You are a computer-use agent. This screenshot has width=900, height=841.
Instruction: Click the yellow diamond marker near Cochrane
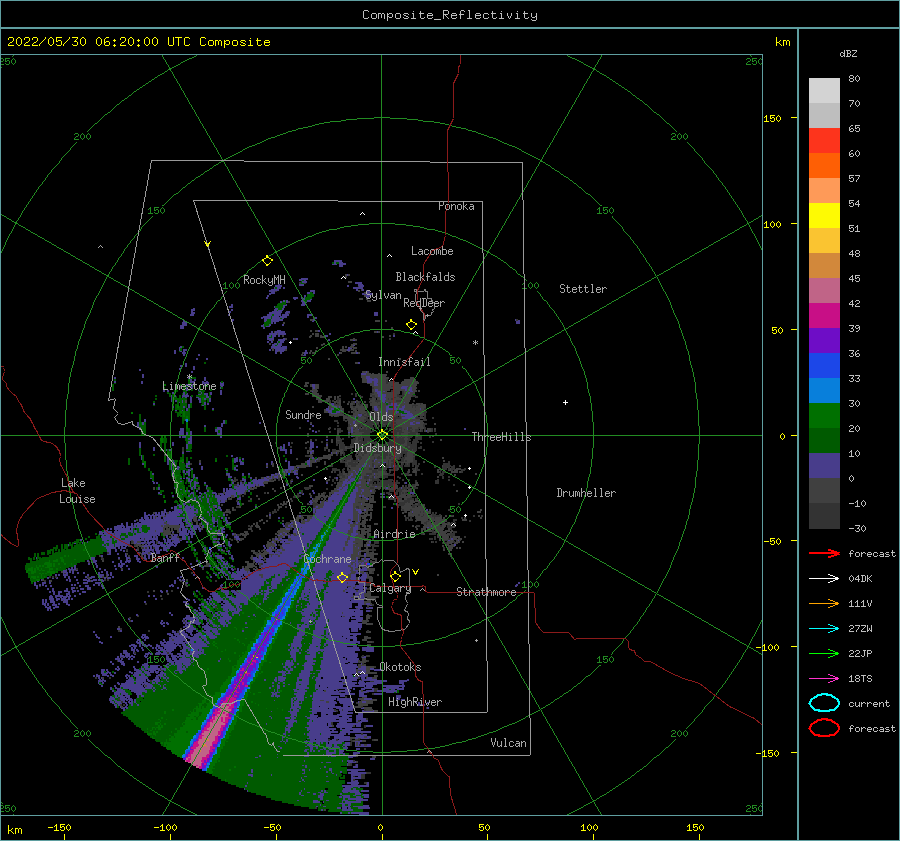[343, 577]
